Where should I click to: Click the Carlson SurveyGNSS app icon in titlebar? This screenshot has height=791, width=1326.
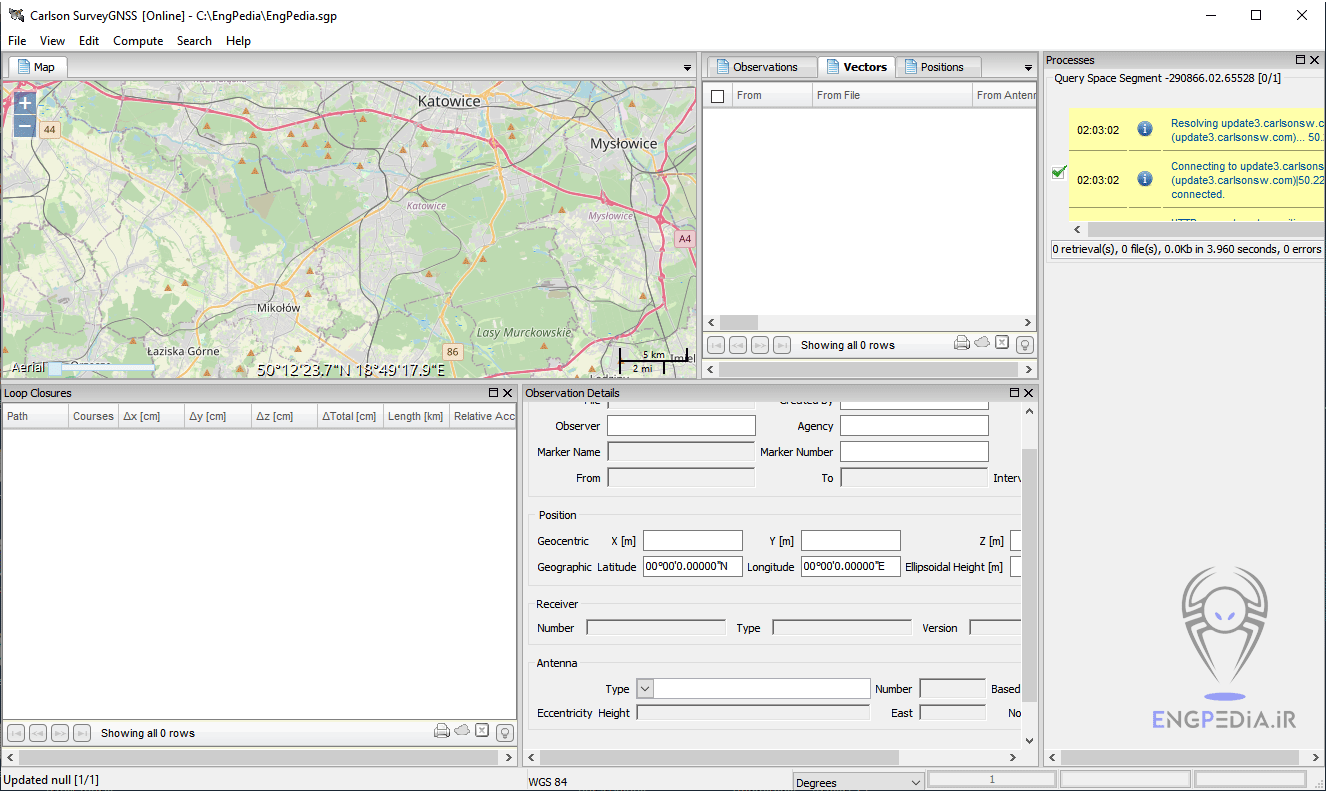pyautogui.click(x=14, y=15)
